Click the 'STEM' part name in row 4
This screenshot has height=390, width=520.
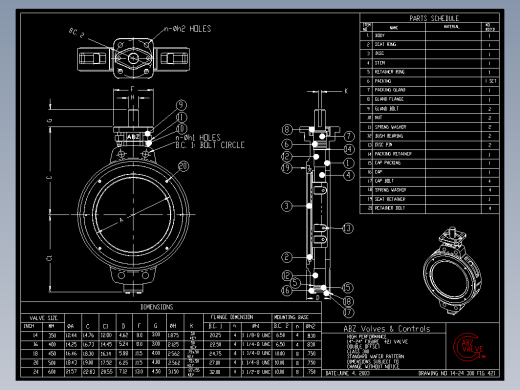point(380,63)
